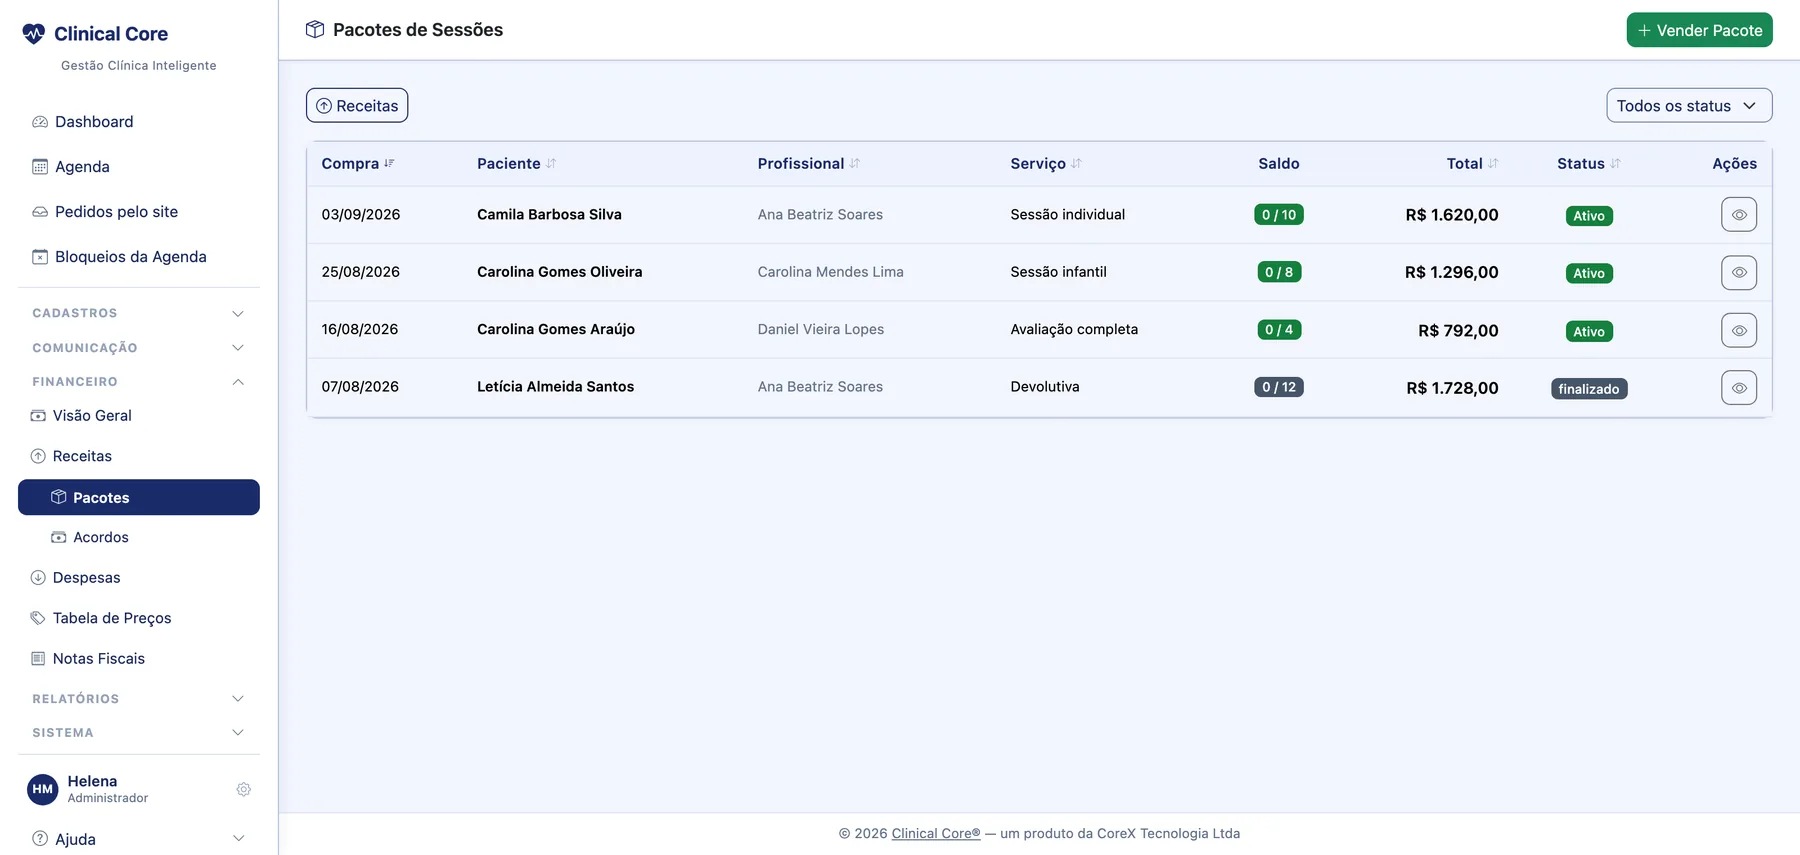Click the Vender Pacote button

[1699, 30]
